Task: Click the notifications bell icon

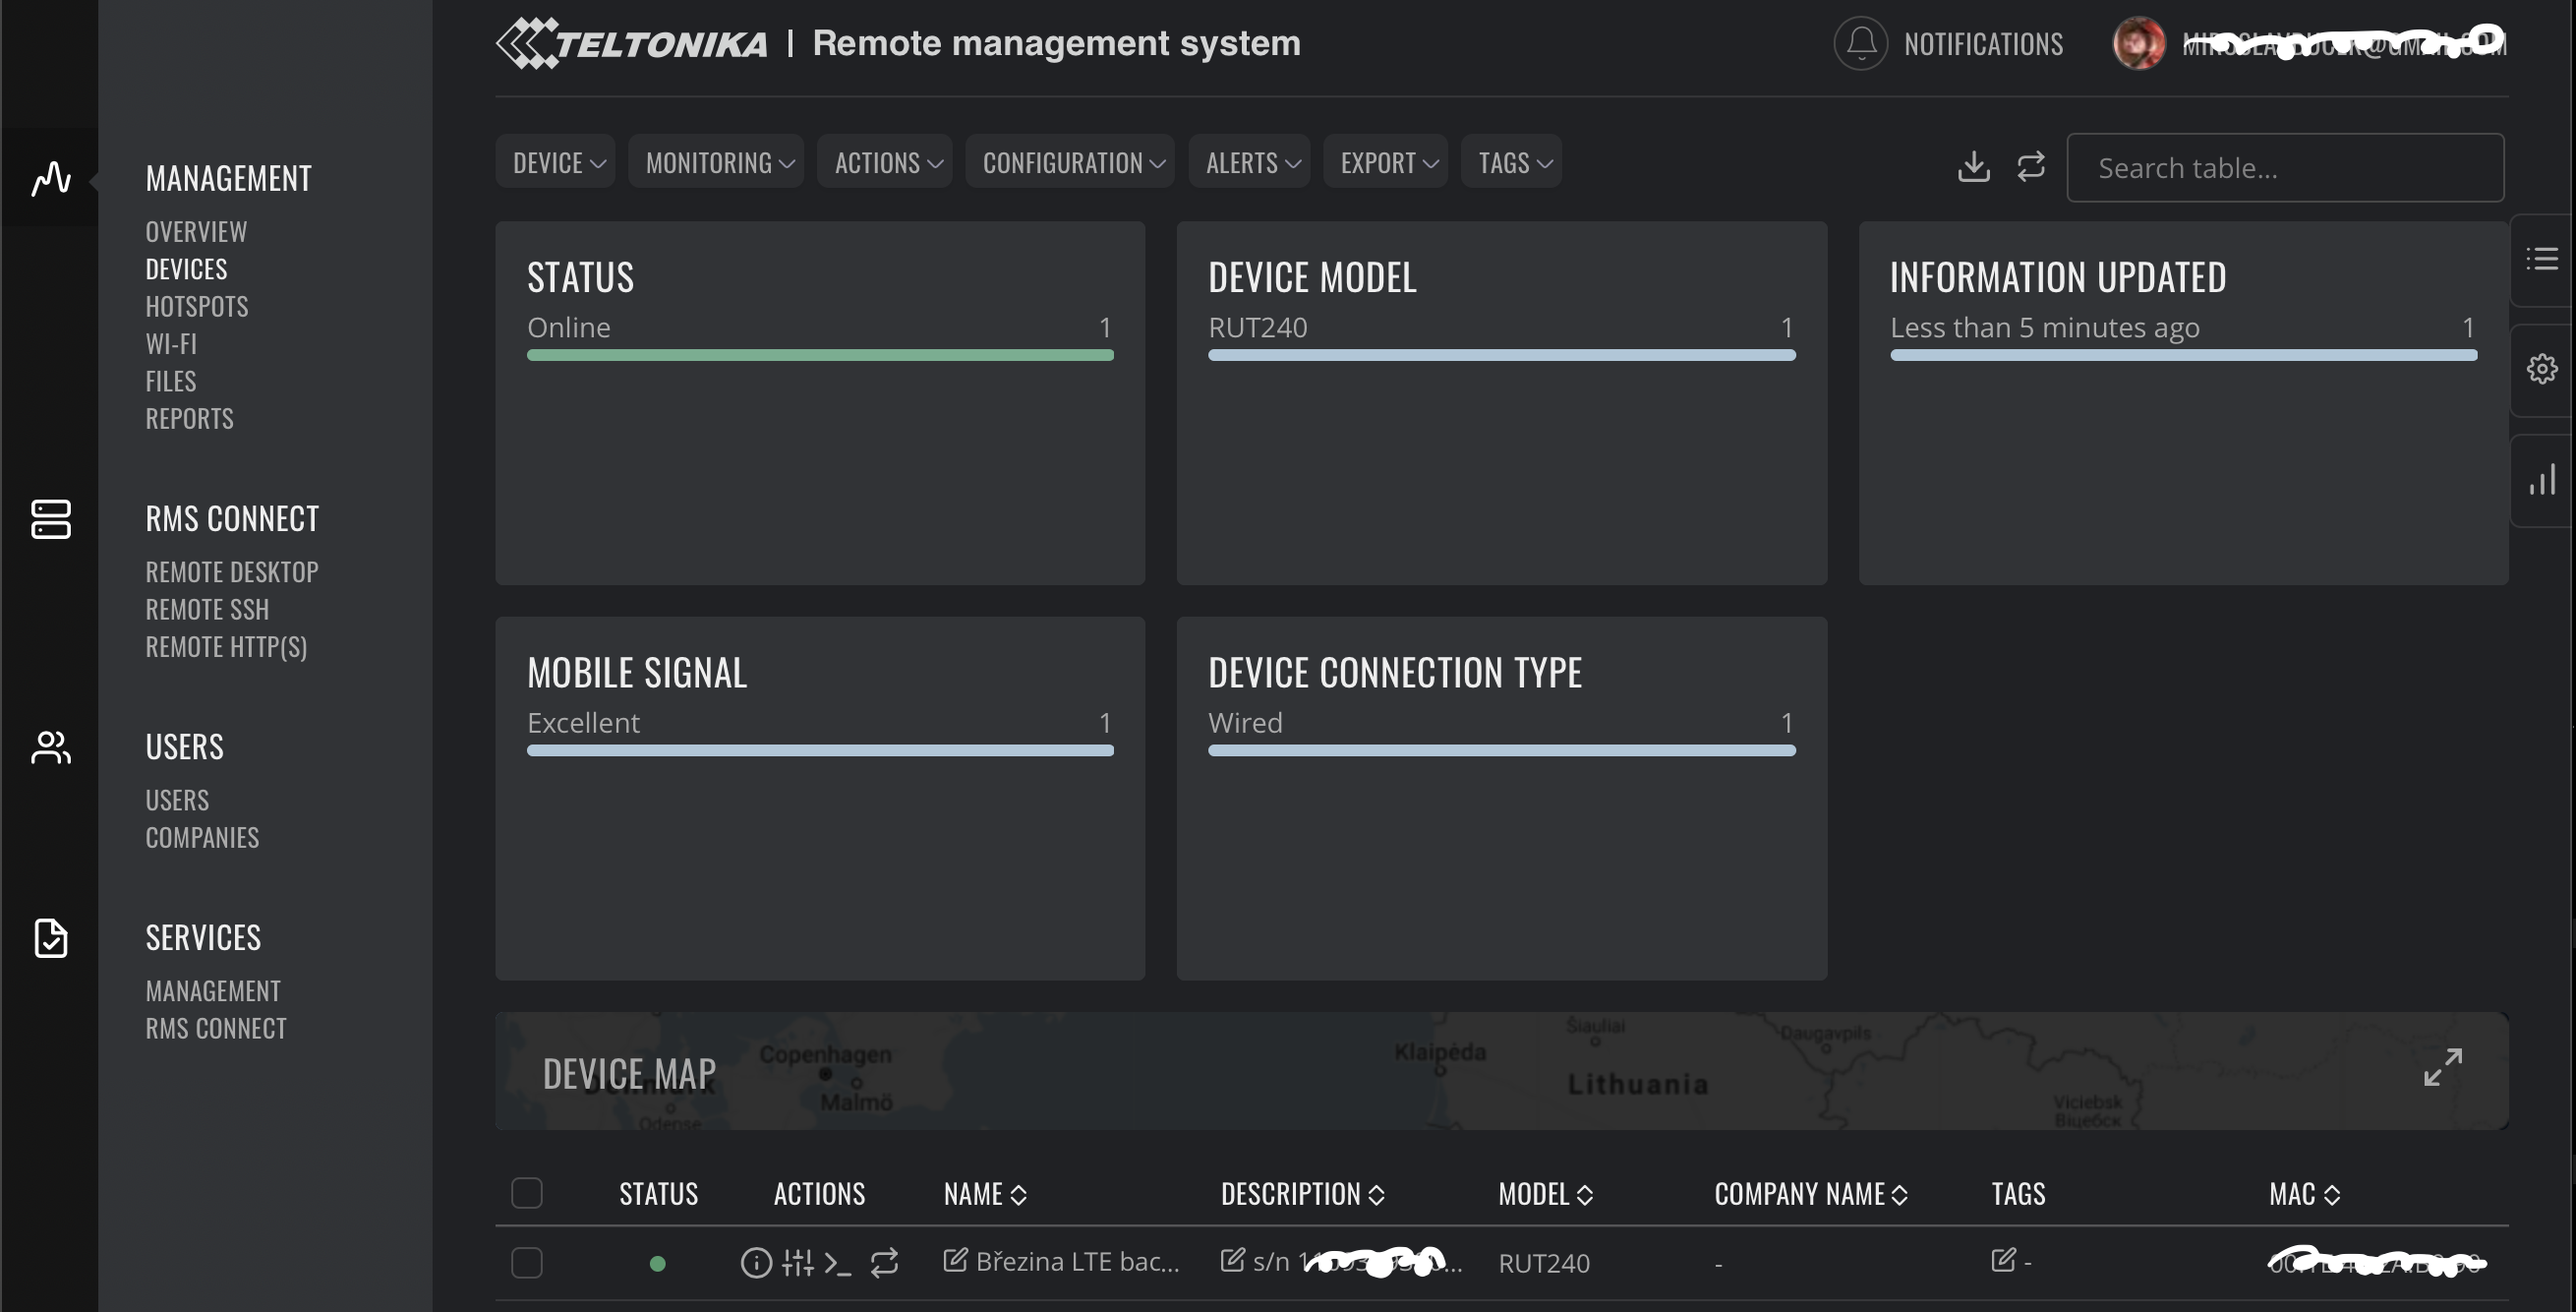Action: click(x=1862, y=45)
